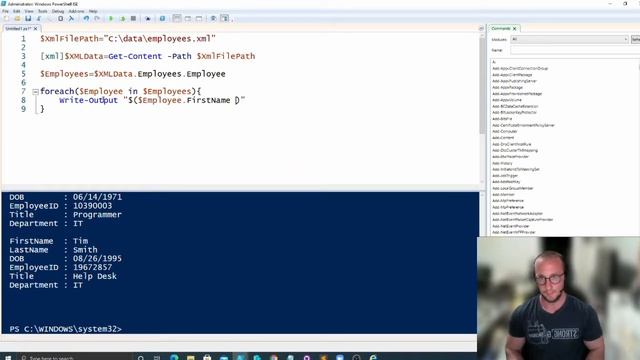The image size is (640, 360).
Task: Select Add-JobTrigger in the commands list
Action: point(505,176)
